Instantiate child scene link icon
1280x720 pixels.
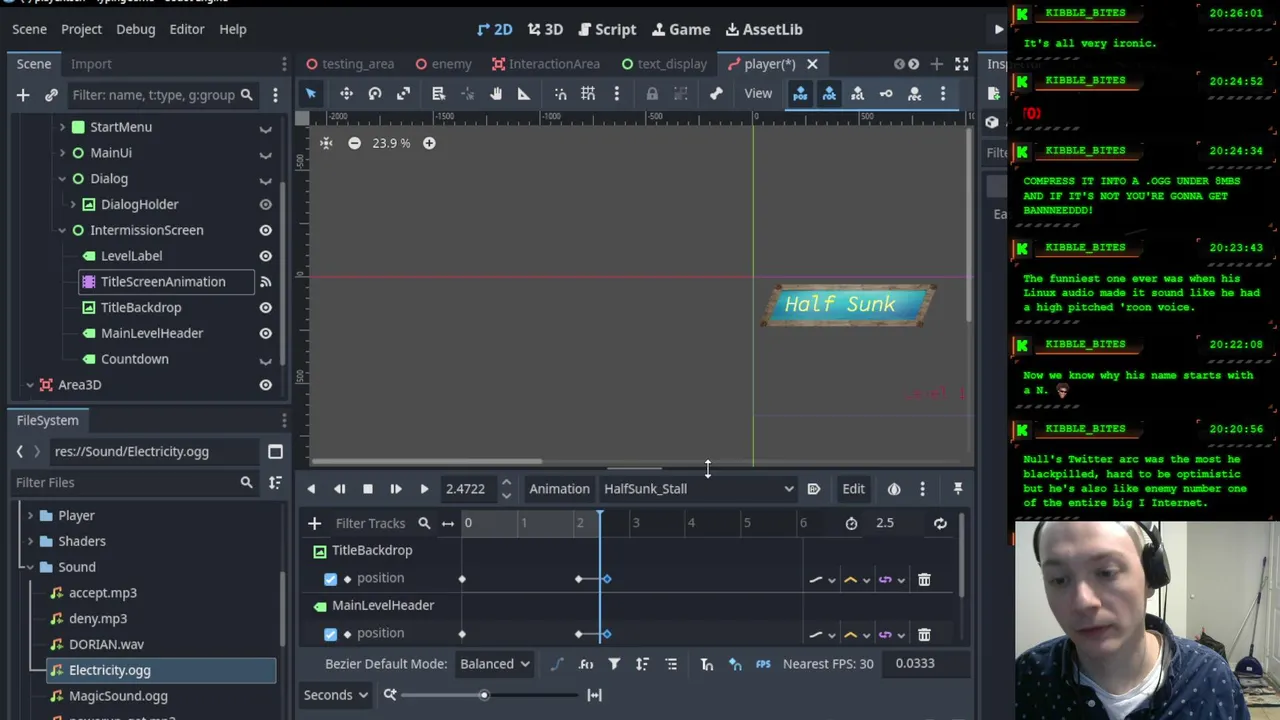[x=52, y=95]
